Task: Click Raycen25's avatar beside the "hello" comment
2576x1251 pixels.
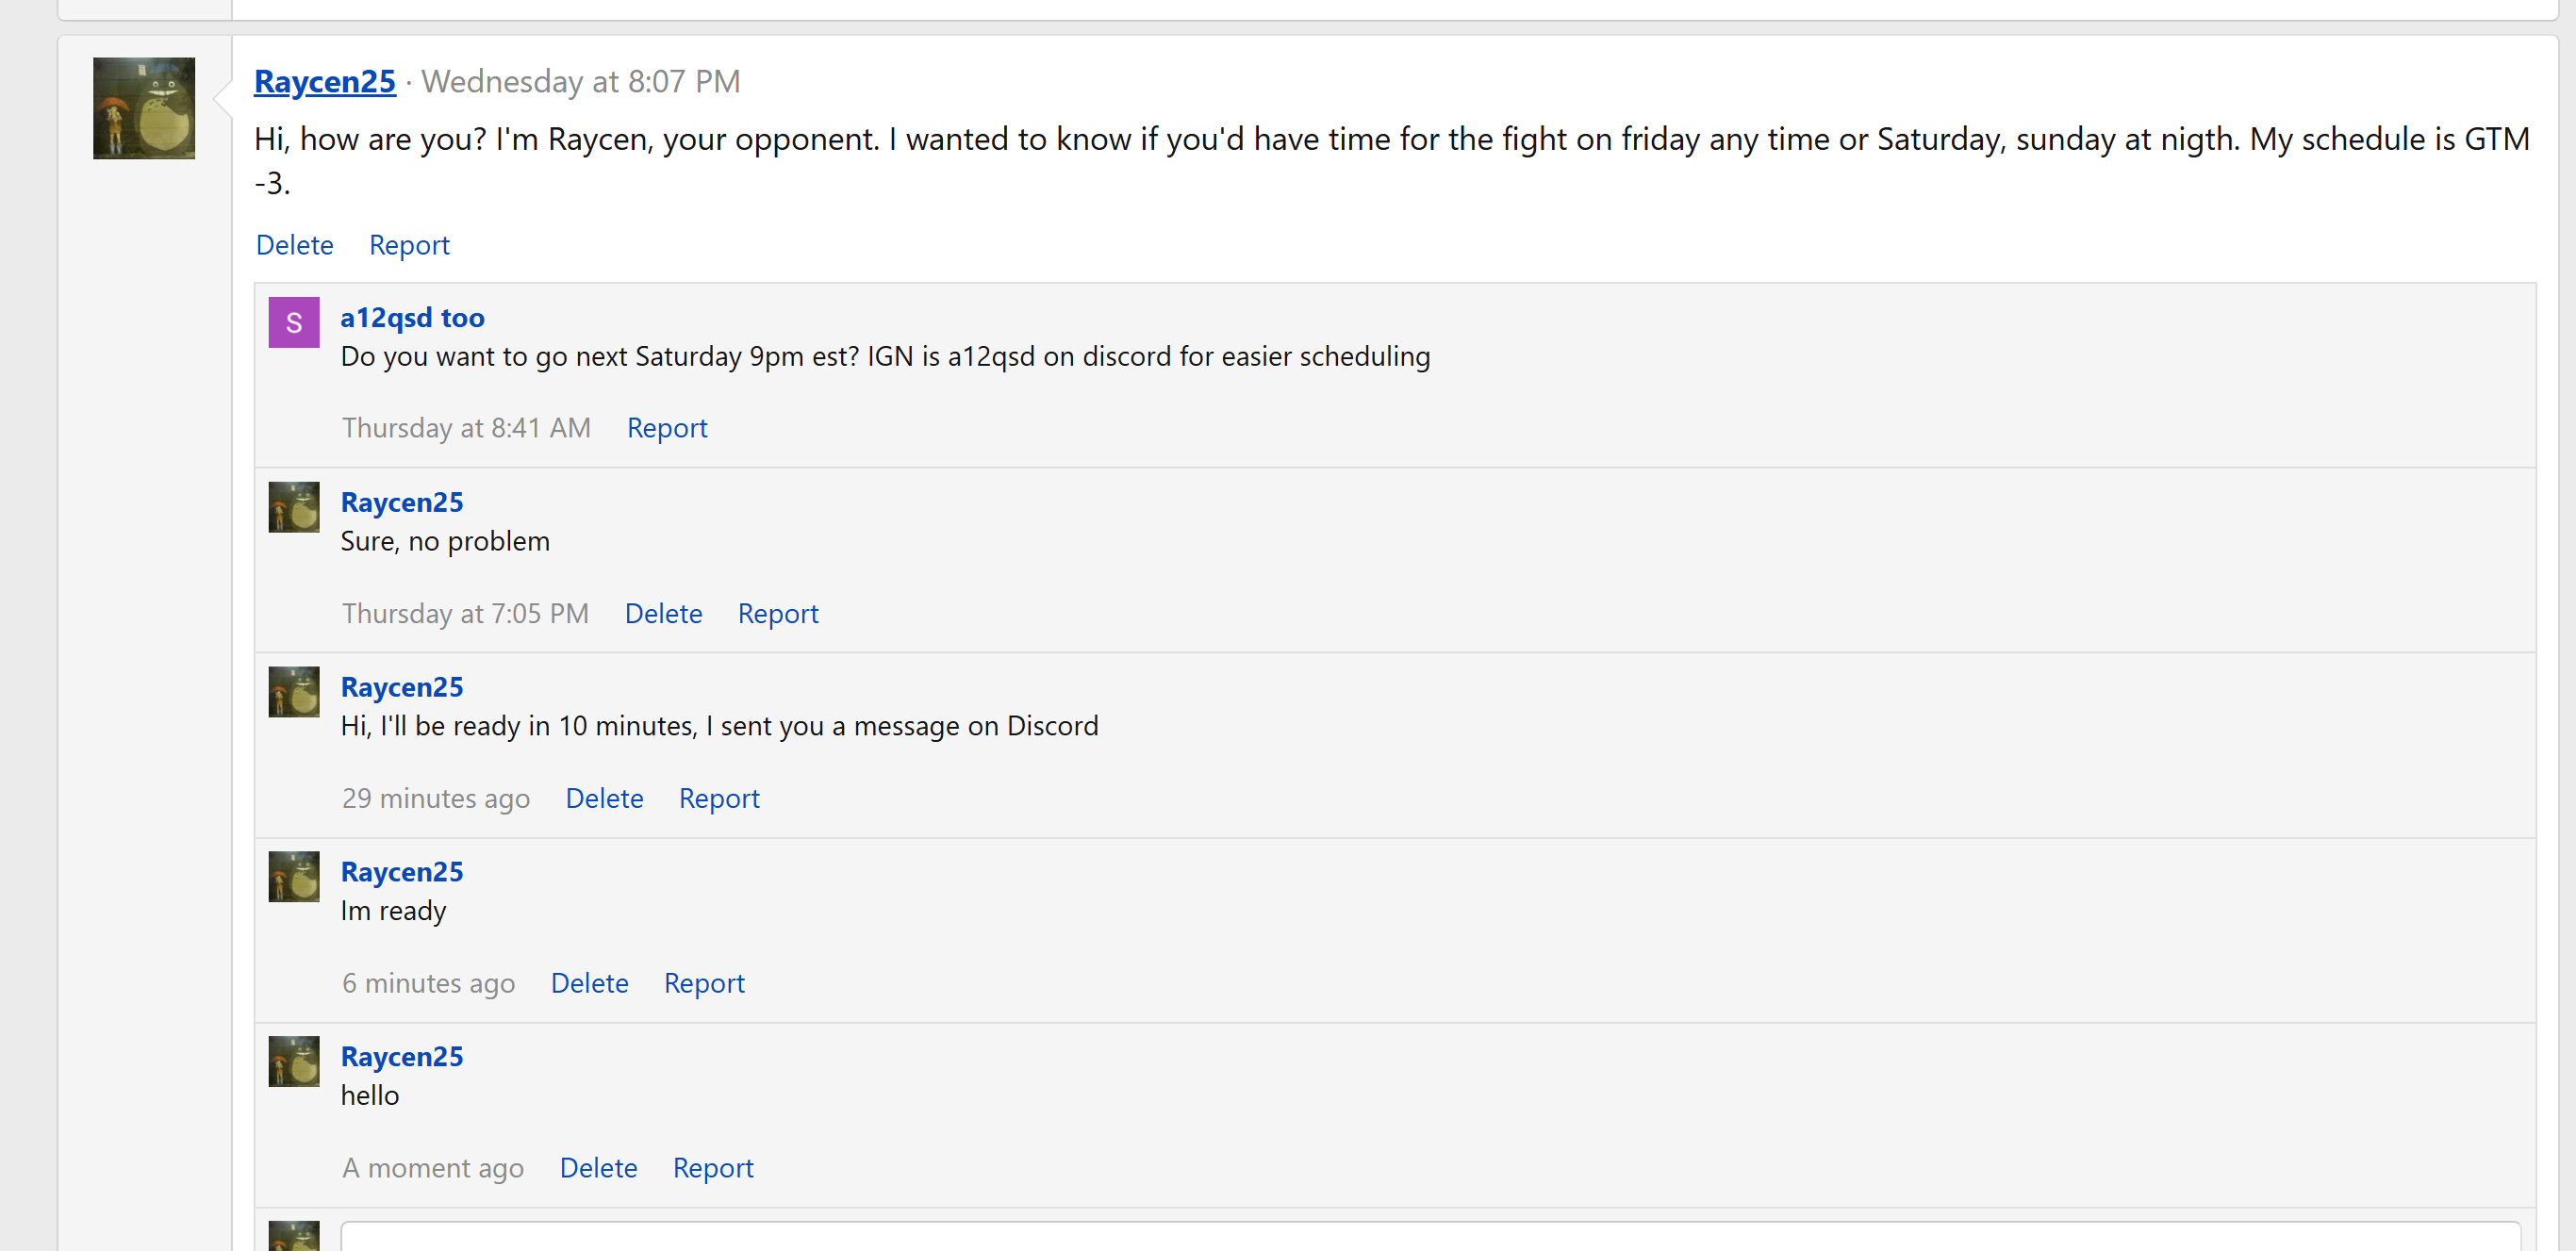Action: click(293, 1061)
